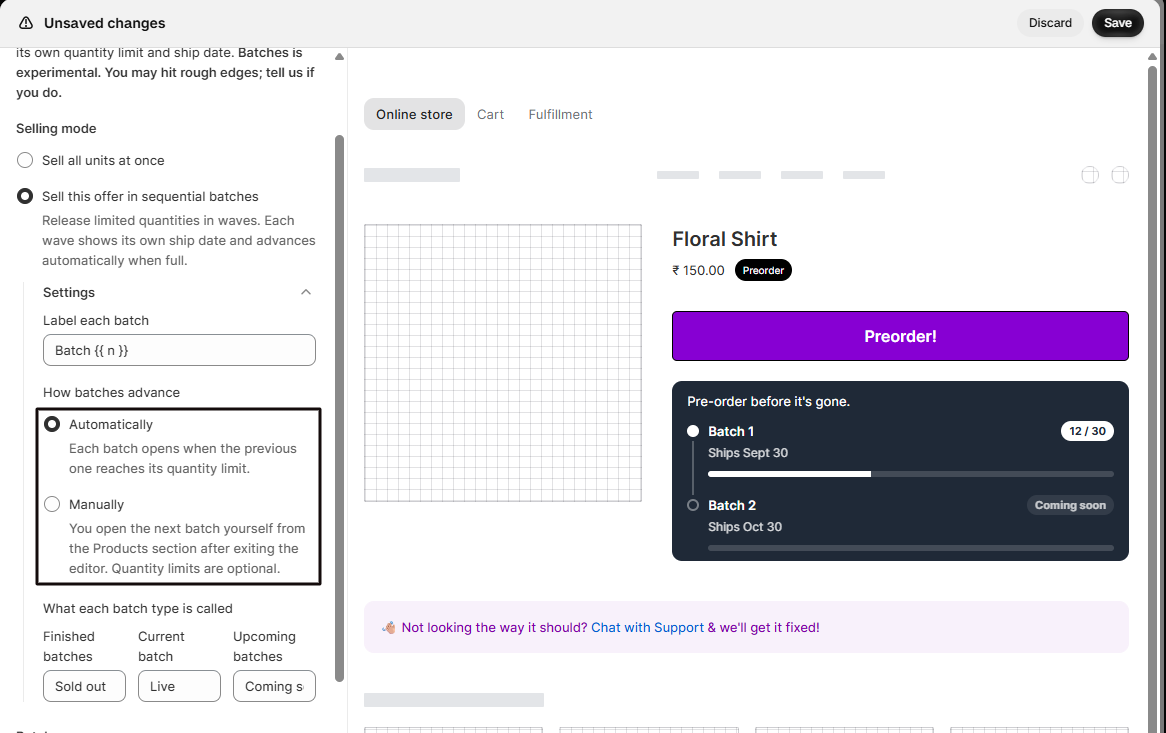
Task: Click the 12 / 30 quantity badge
Action: [1087, 431]
